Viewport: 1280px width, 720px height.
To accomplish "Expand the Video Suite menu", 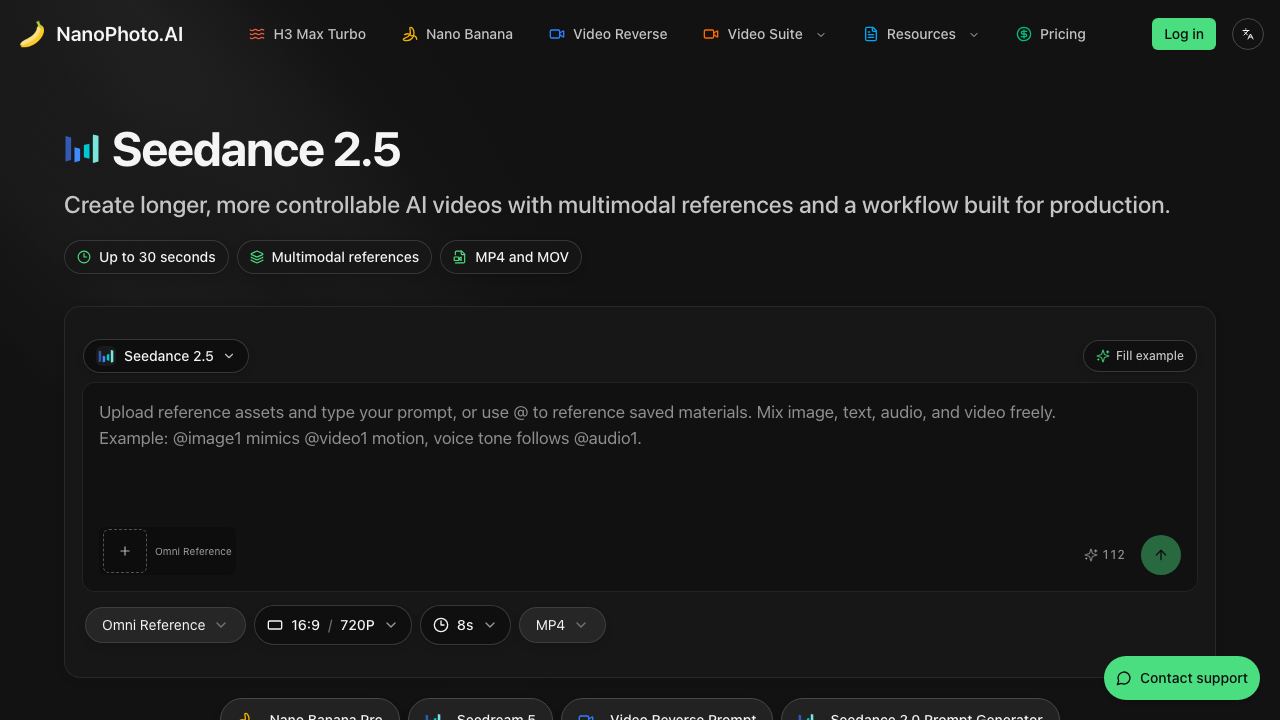I will tap(765, 34).
